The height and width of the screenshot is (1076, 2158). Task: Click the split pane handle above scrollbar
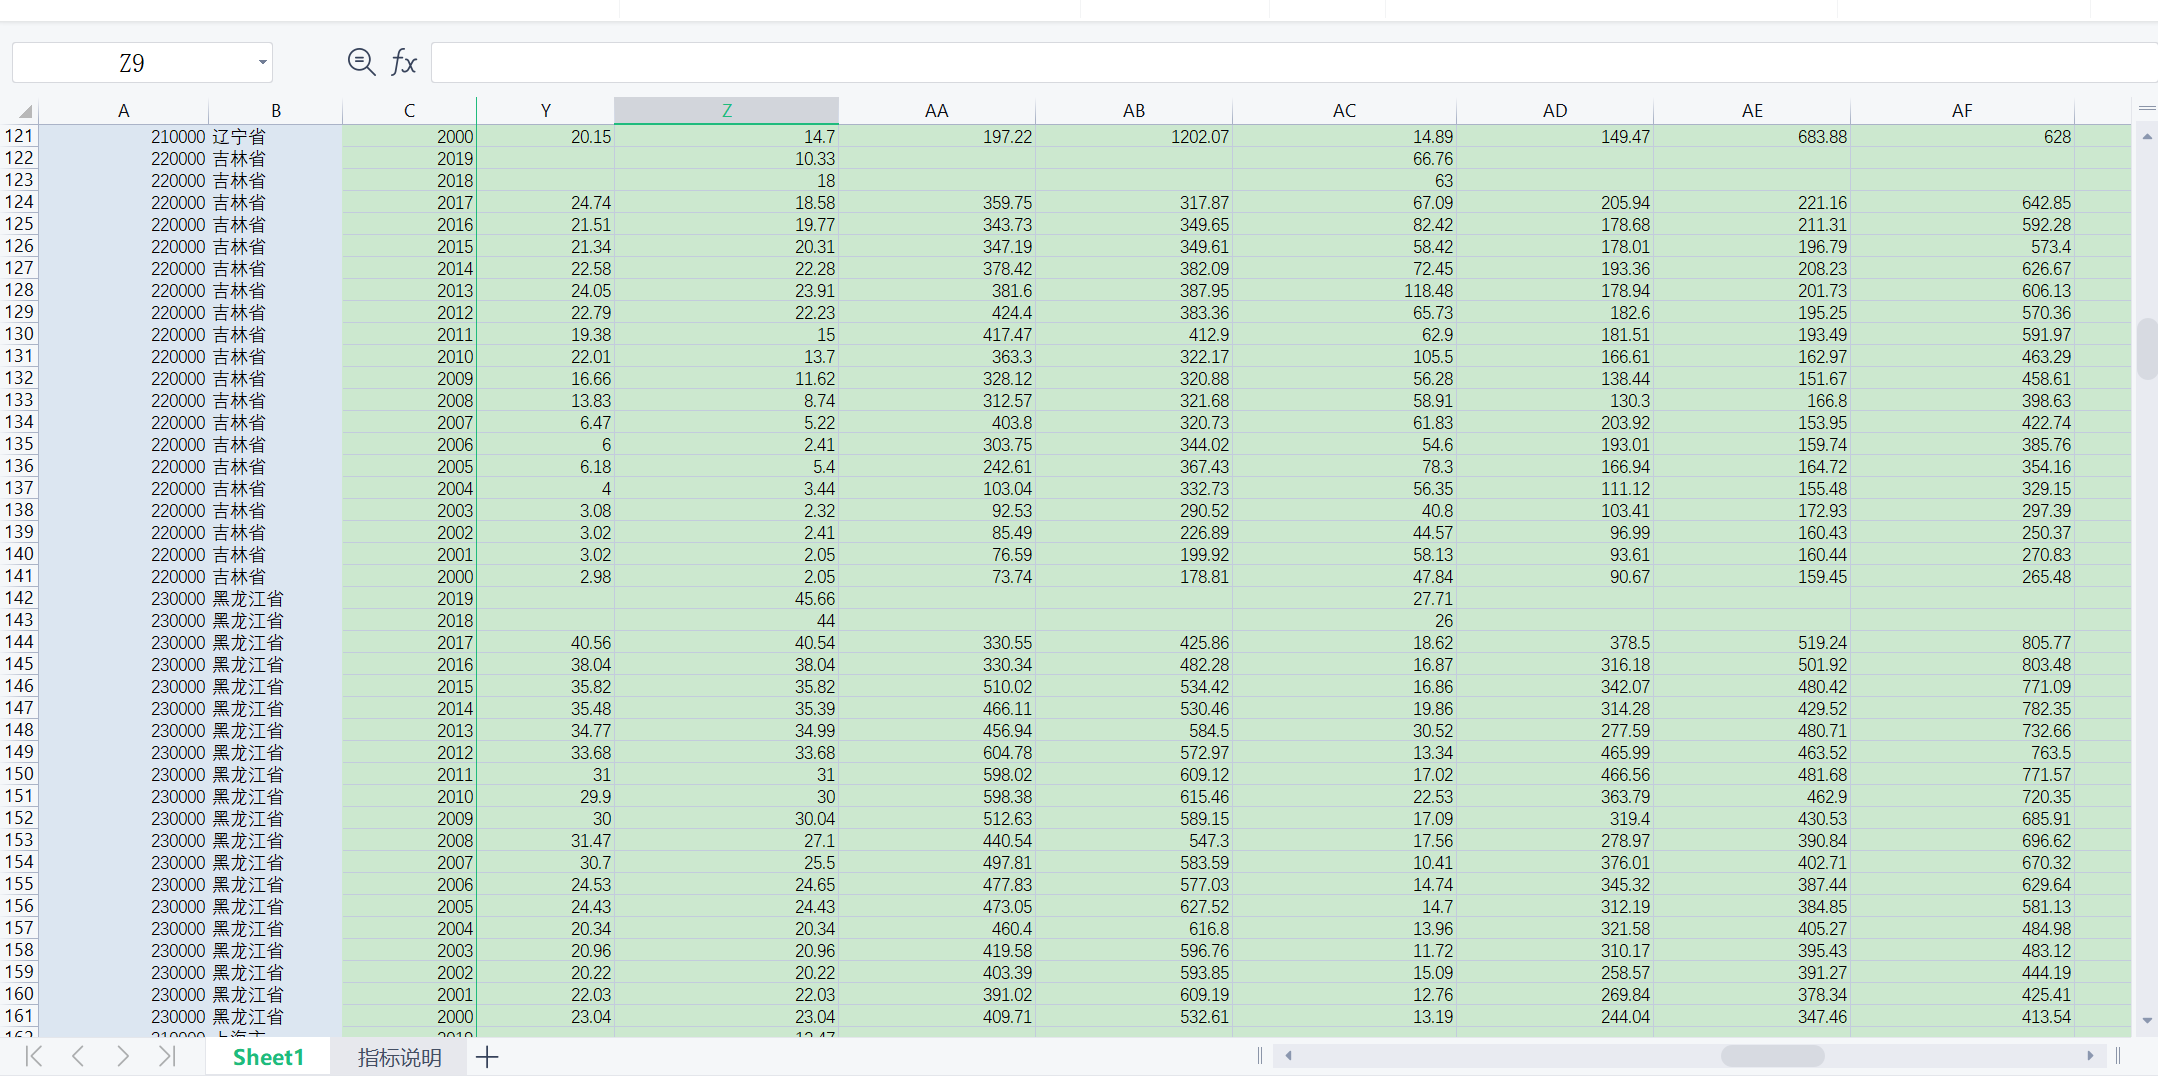(2147, 108)
